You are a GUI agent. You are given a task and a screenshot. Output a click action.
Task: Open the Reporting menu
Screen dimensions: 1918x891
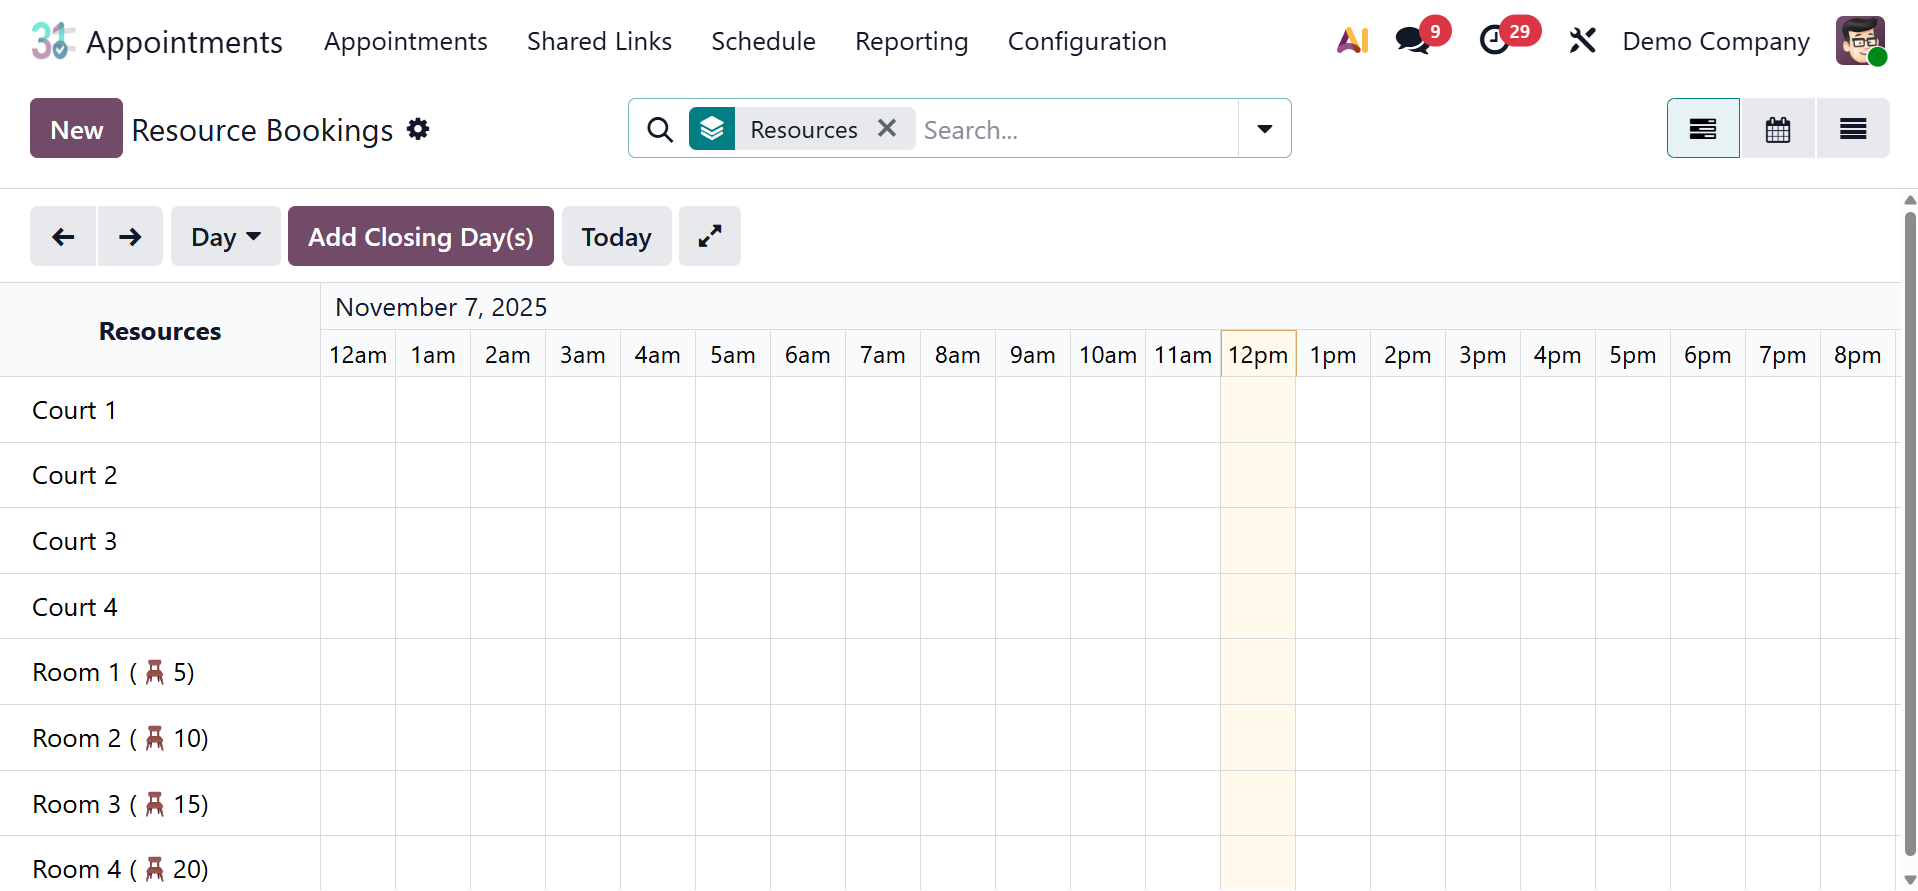tap(911, 41)
